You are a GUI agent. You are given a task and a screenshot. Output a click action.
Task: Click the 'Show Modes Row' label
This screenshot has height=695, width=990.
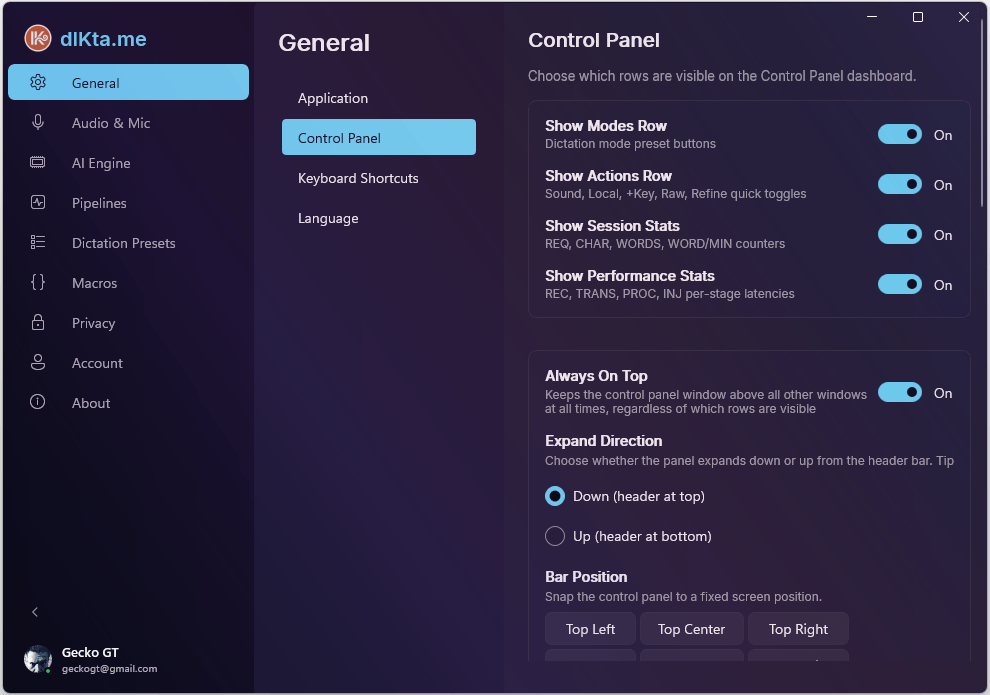coord(605,126)
